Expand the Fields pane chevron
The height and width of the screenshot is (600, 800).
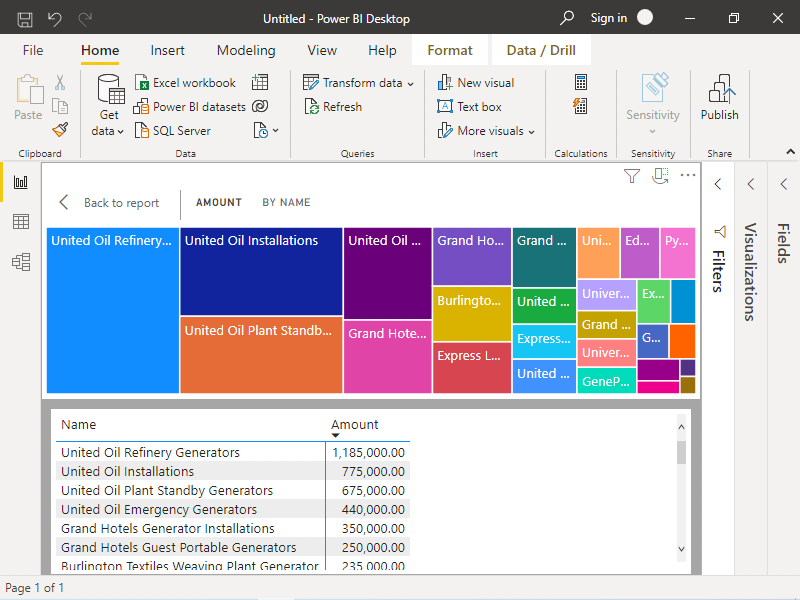click(784, 184)
